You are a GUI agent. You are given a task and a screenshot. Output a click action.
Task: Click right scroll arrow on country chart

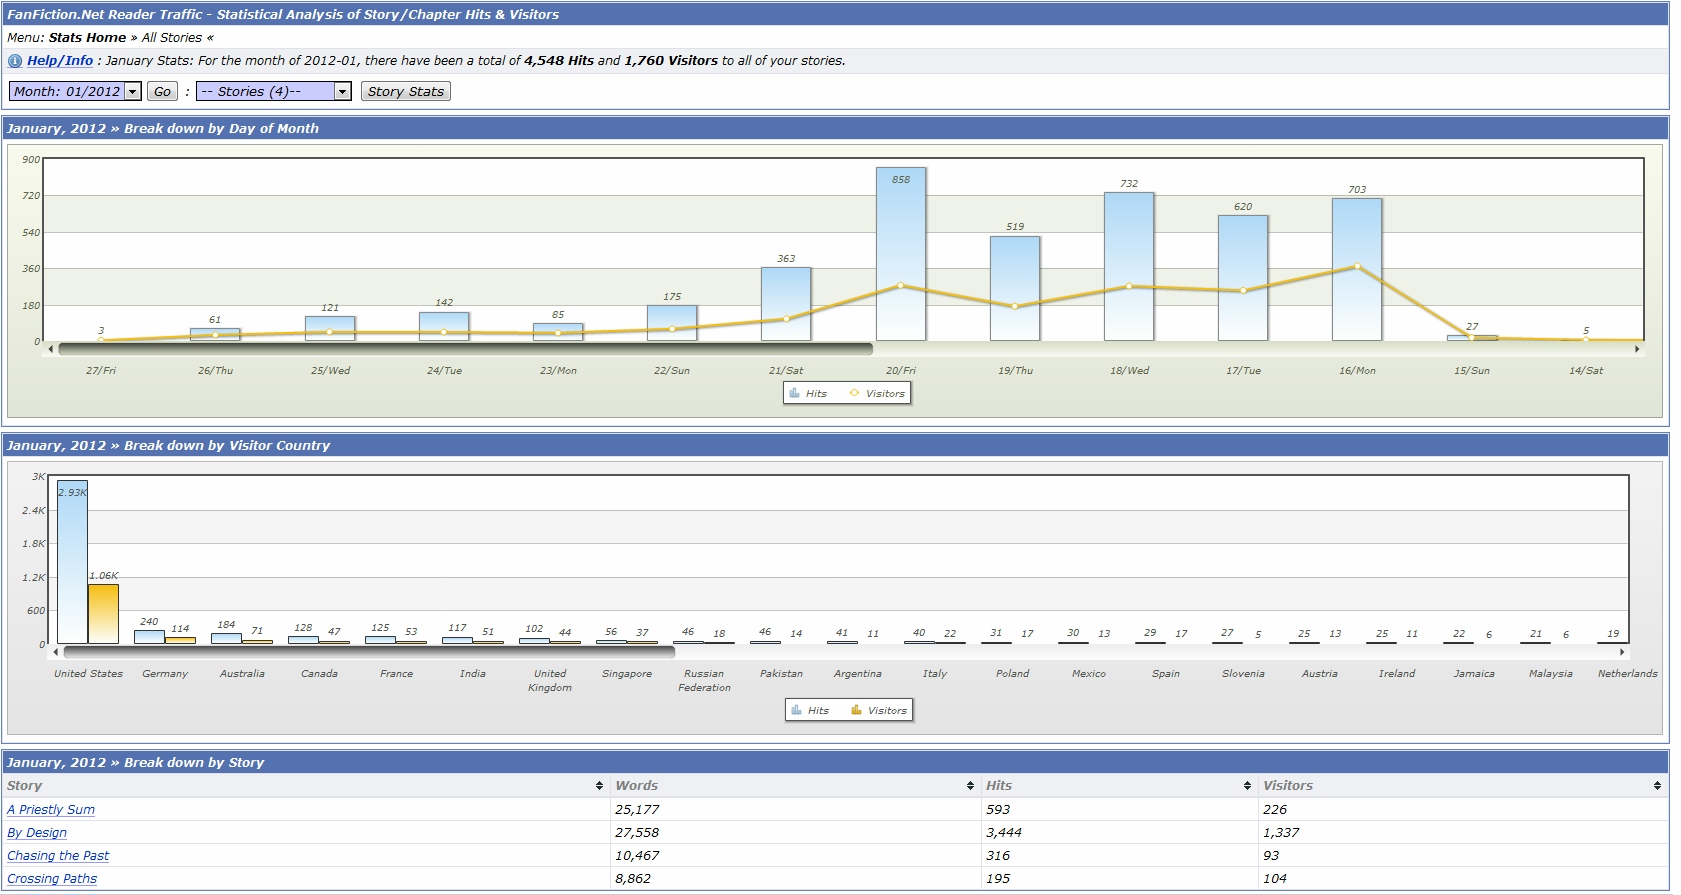coord(1623,652)
